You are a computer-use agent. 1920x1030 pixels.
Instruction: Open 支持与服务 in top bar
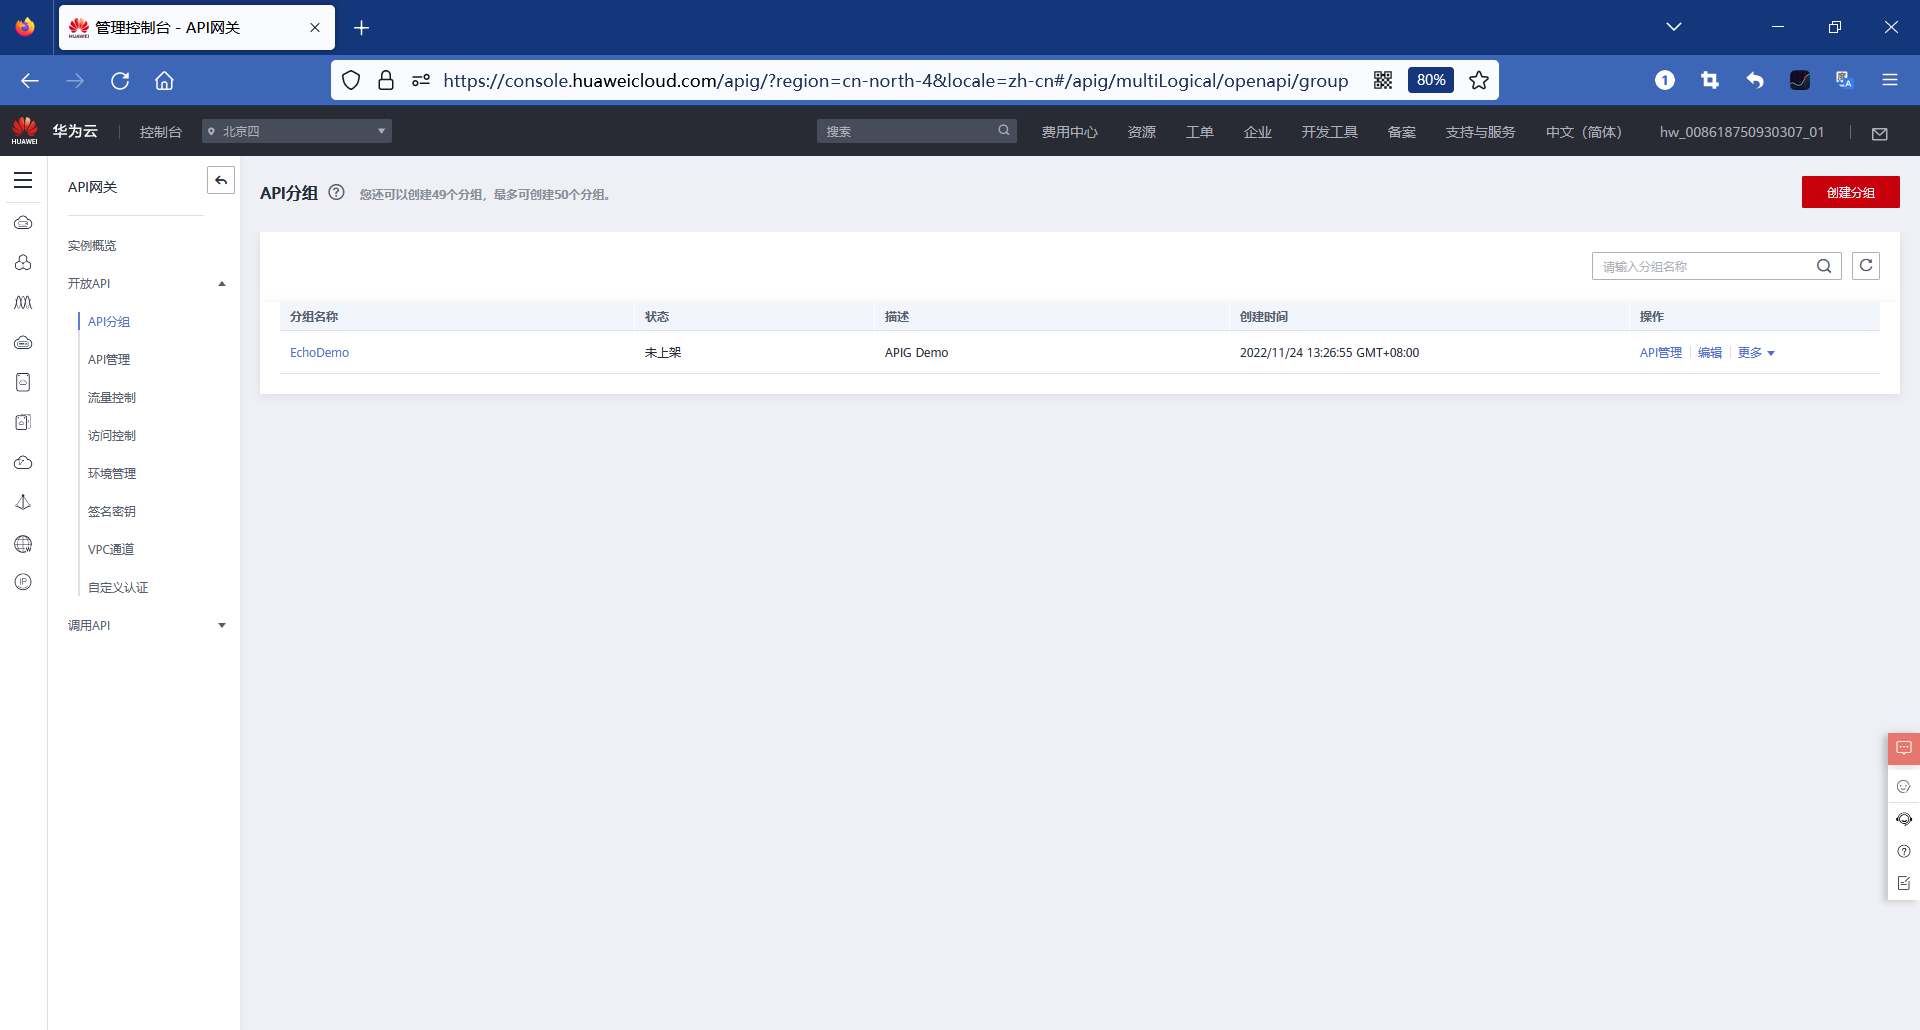coord(1481,132)
